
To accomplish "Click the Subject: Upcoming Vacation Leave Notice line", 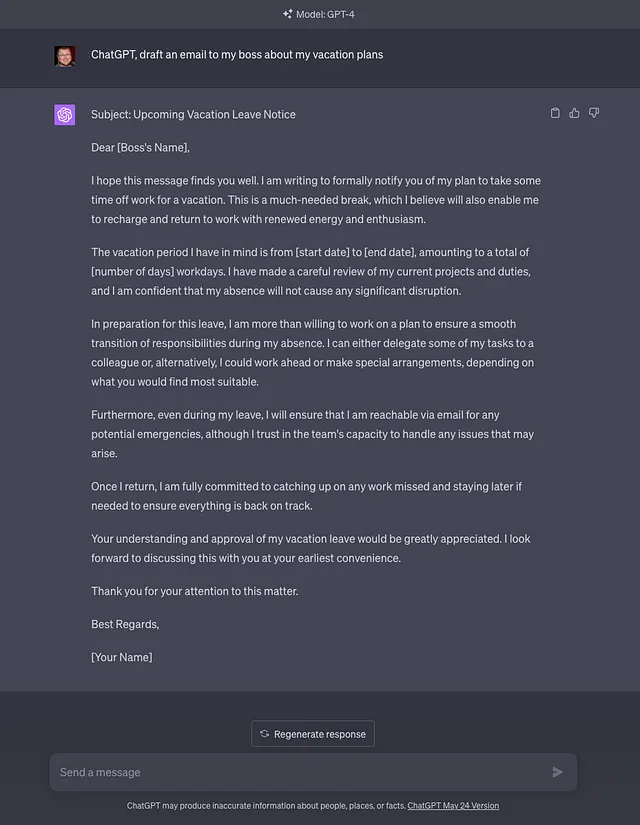I will [193, 115].
